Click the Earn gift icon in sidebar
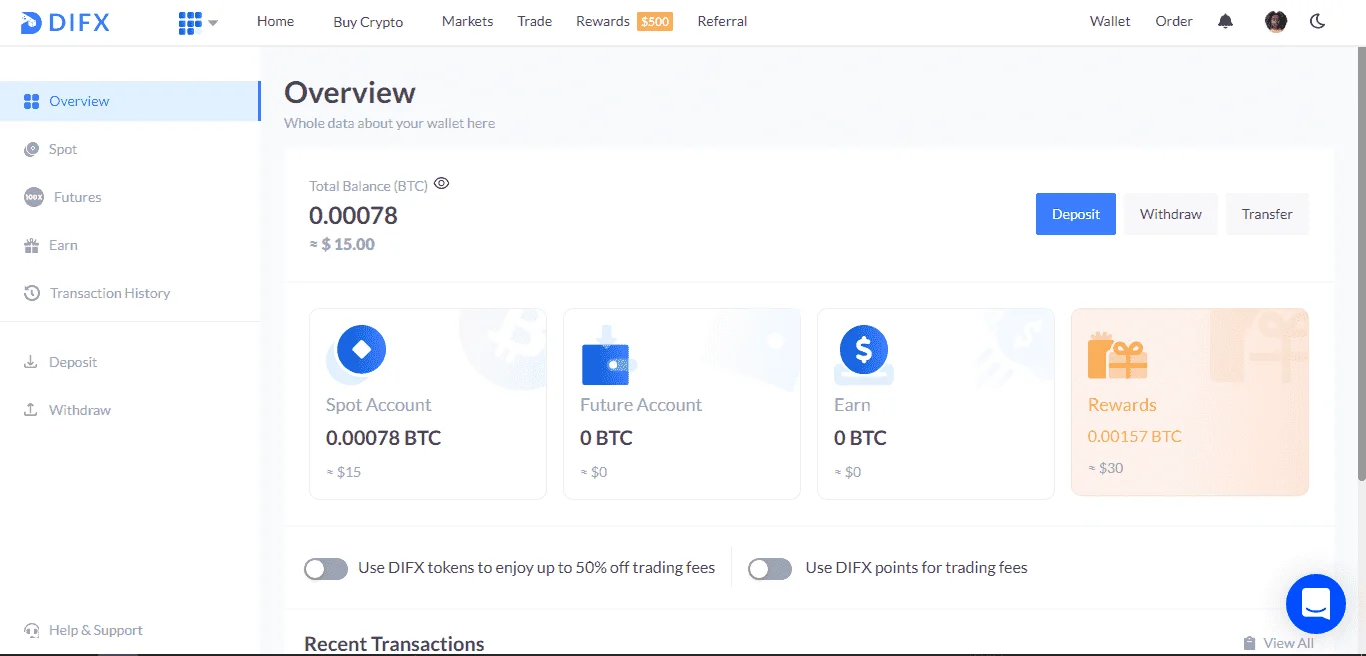This screenshot has height=656, width=1366. 31,245
